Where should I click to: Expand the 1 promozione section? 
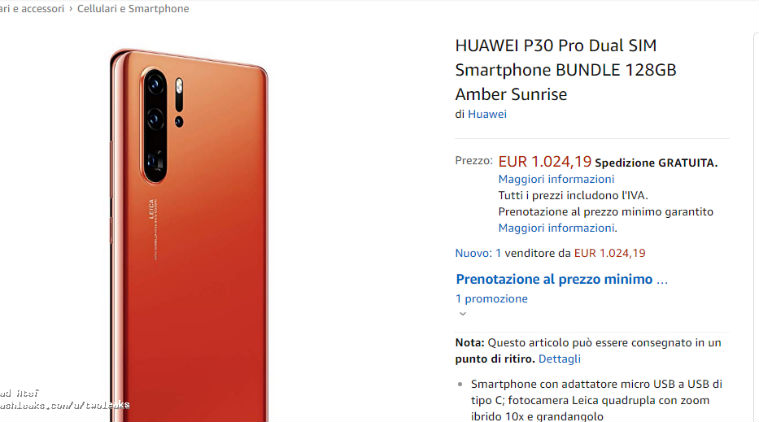click(491, 299)
